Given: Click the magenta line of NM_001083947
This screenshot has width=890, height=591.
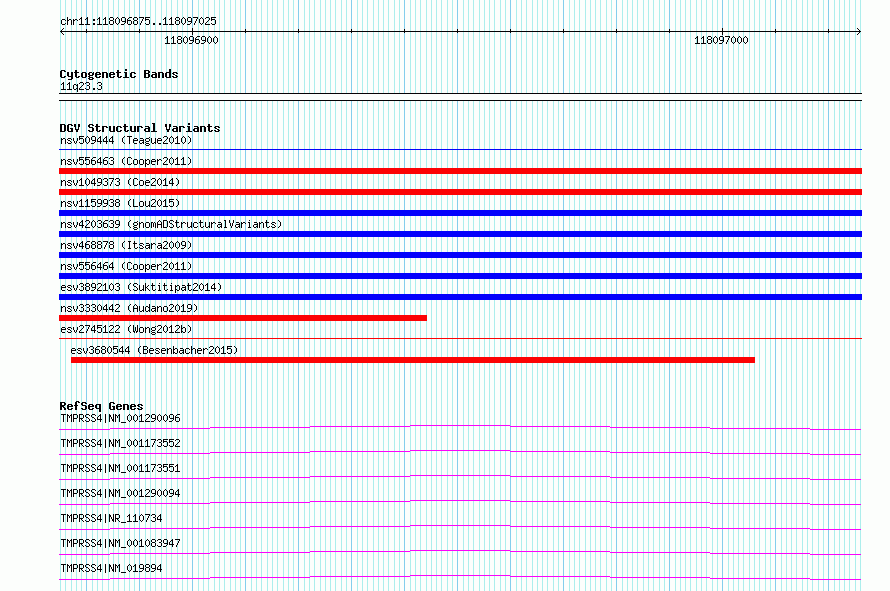Looking at the screenshot, I should (x=460, y=552).
